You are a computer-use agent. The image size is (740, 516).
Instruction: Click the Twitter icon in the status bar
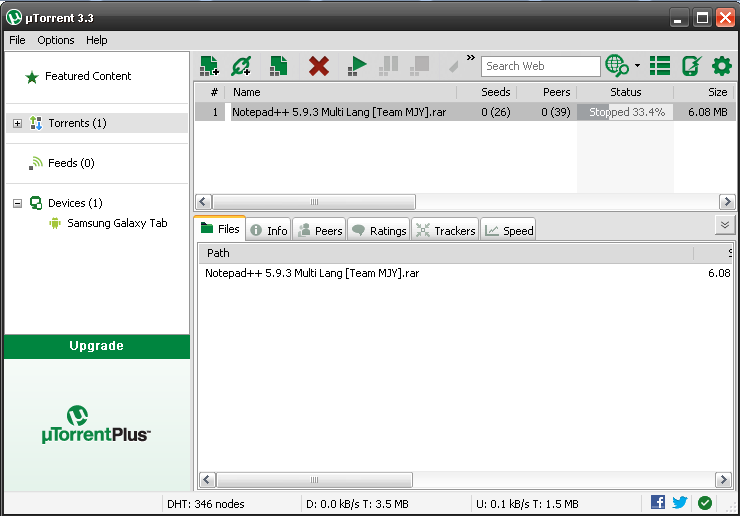[680, 502]
